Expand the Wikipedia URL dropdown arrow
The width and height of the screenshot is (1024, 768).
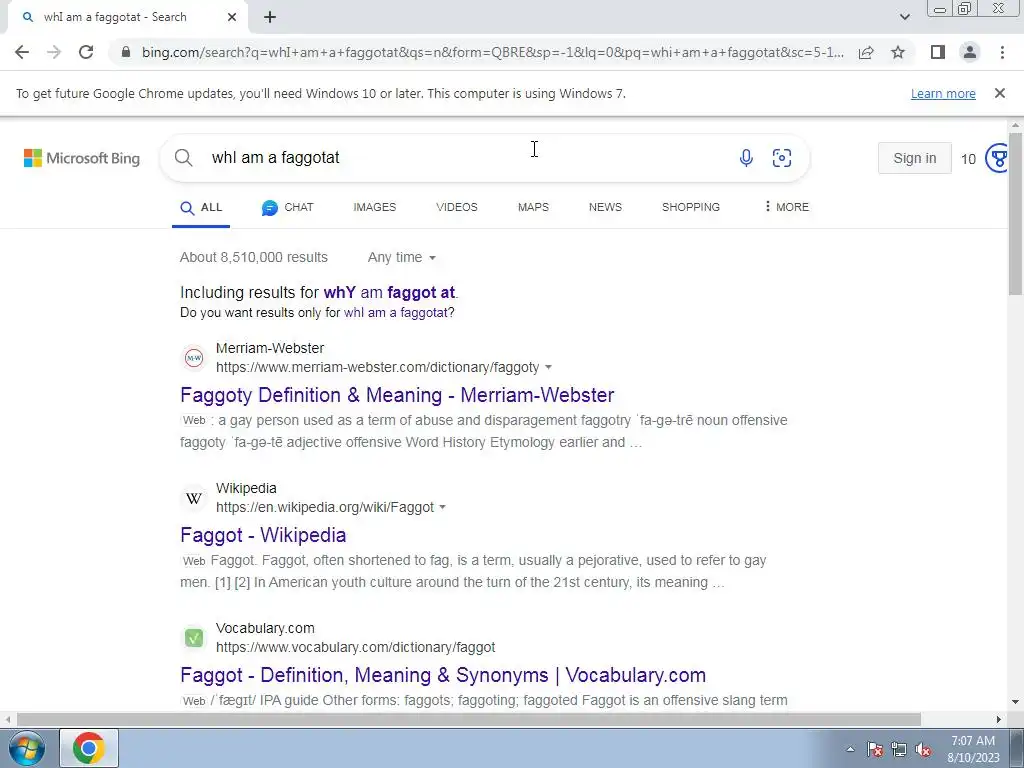click(442, 507)
